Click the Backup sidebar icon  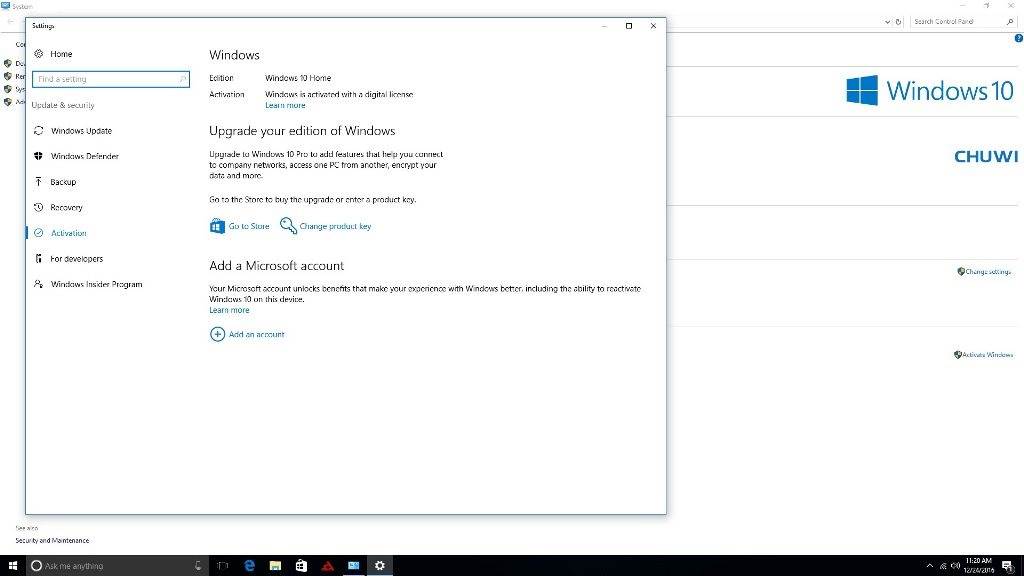[38, 182]
